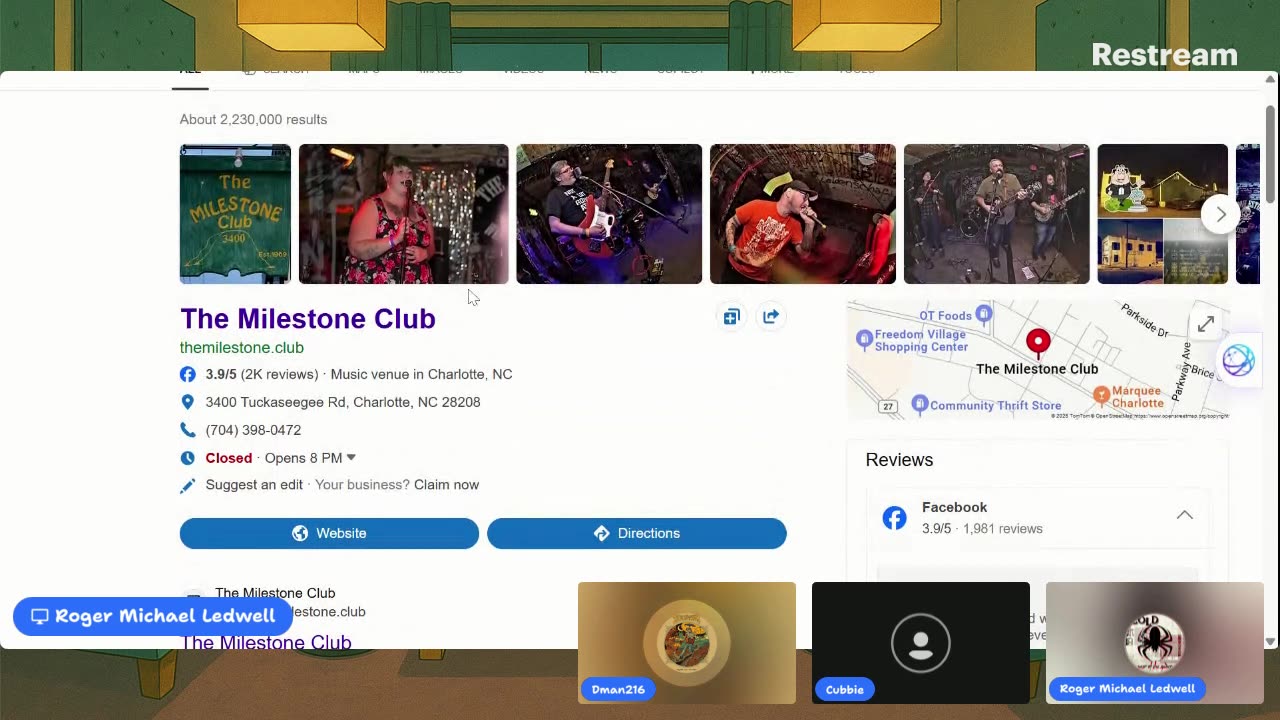1280x720 pixels.
Task: Click the Reviews heading
Action: tap(899, 460)
